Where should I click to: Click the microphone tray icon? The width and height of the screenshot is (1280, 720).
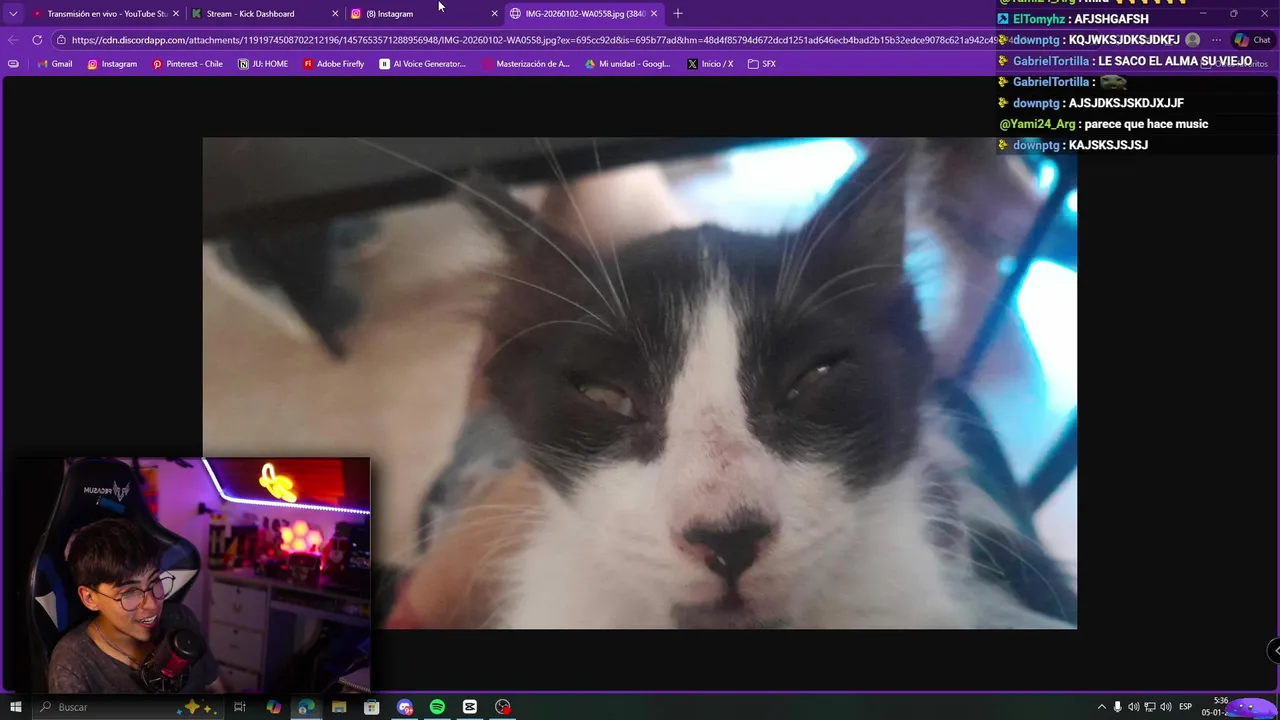point(1118,707)
